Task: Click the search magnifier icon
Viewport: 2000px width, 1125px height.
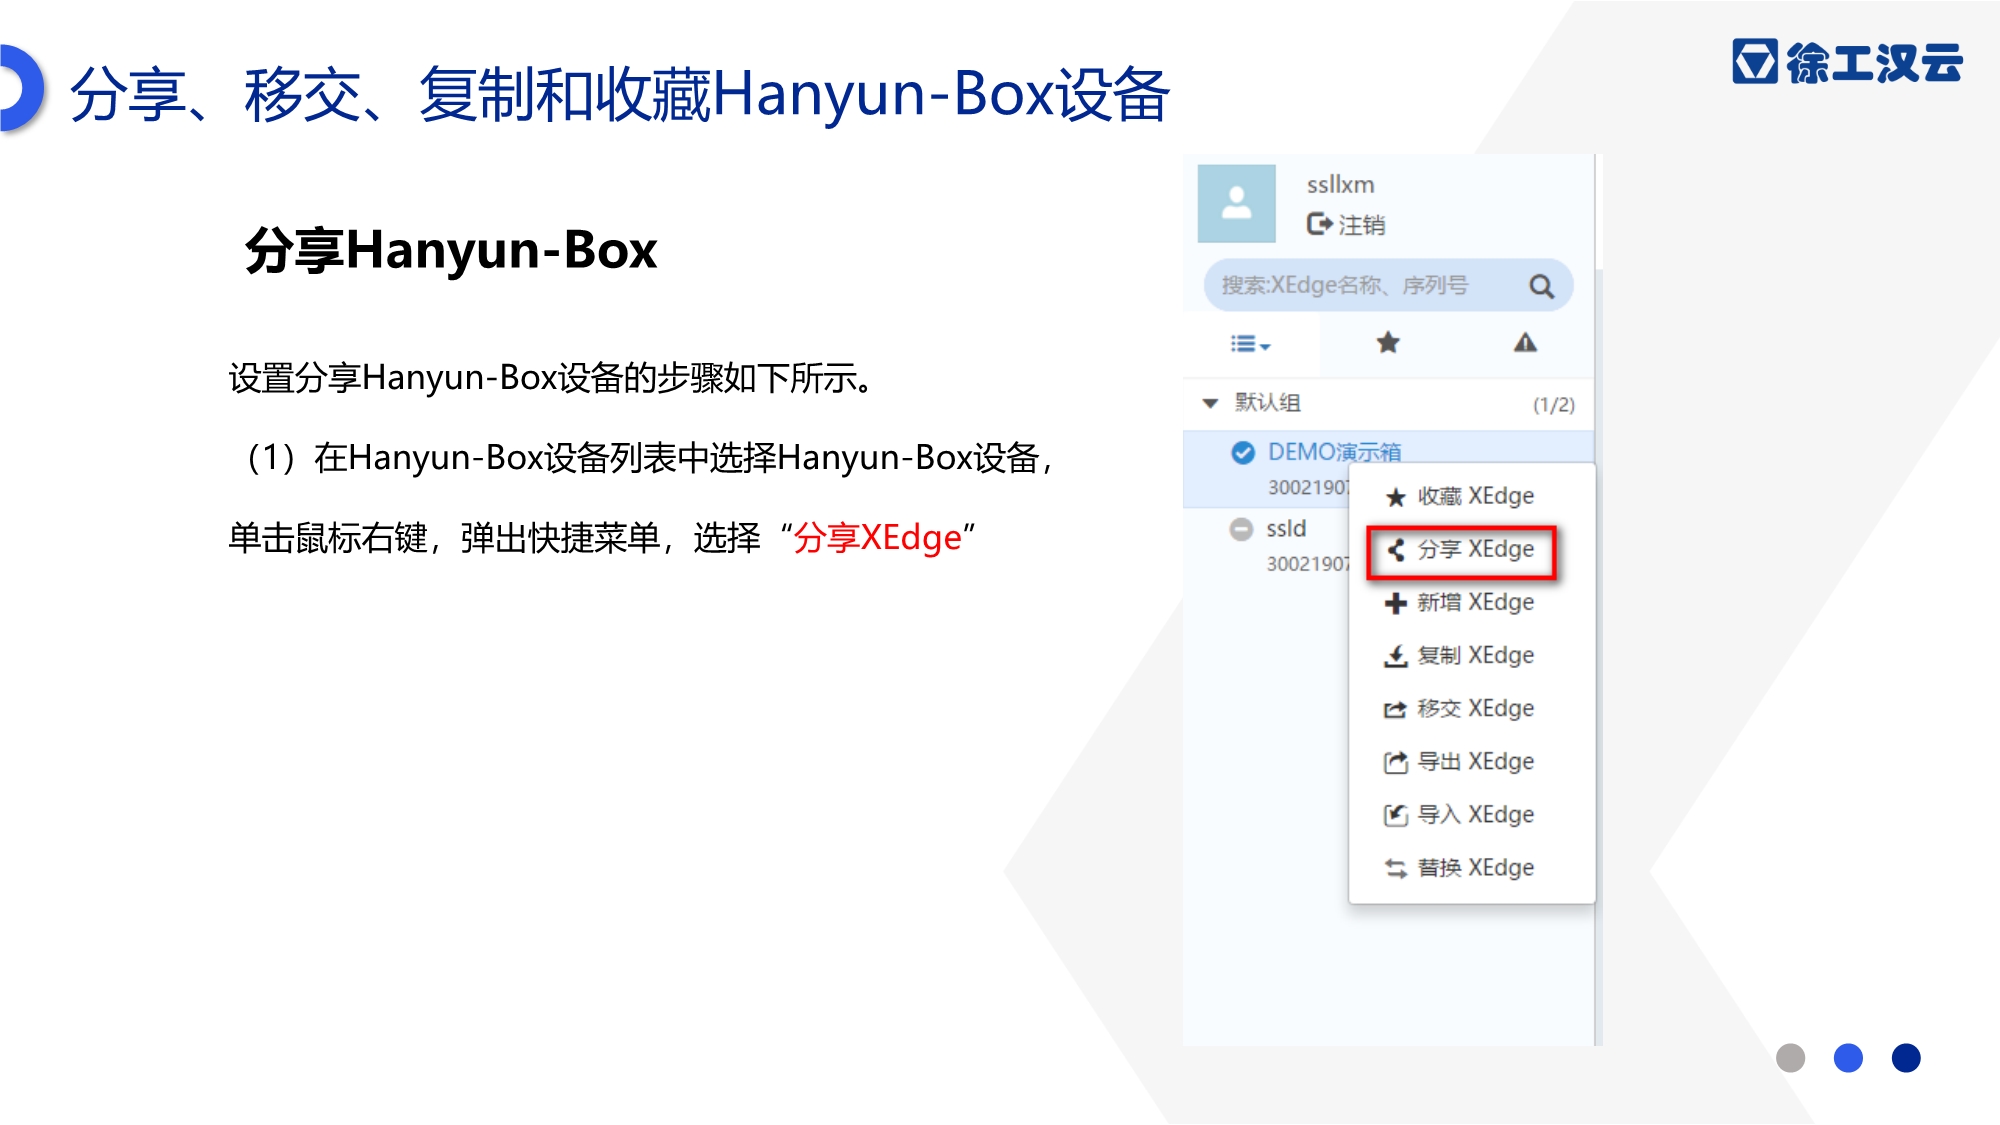Action: (1541, 287)
